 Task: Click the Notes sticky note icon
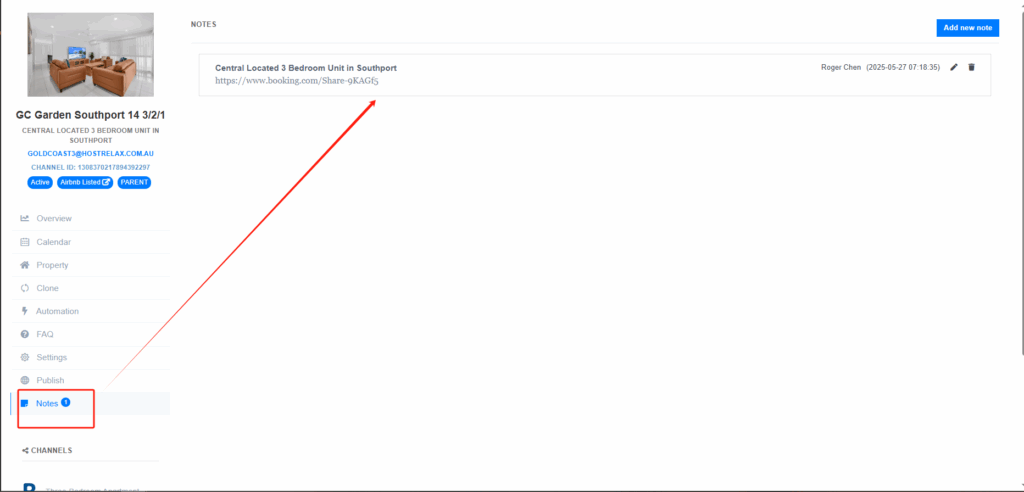[25, 404]
